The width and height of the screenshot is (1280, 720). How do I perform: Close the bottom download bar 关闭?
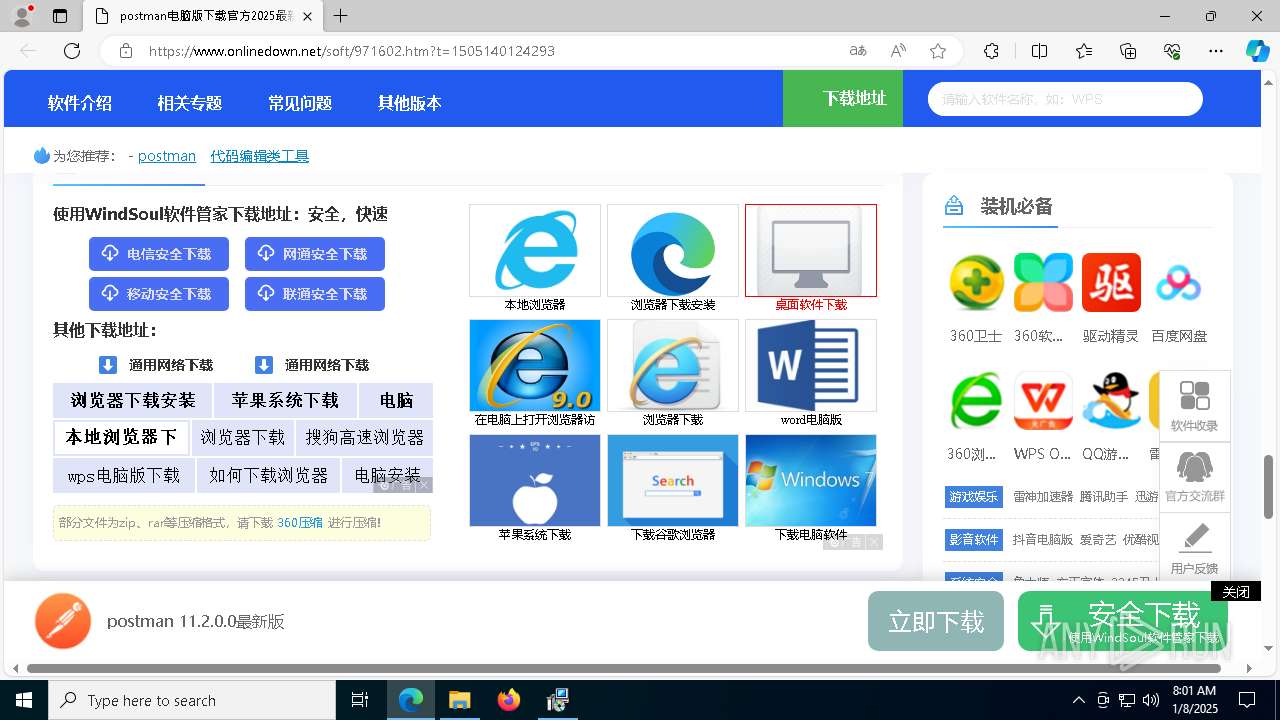click(1236, 592)
